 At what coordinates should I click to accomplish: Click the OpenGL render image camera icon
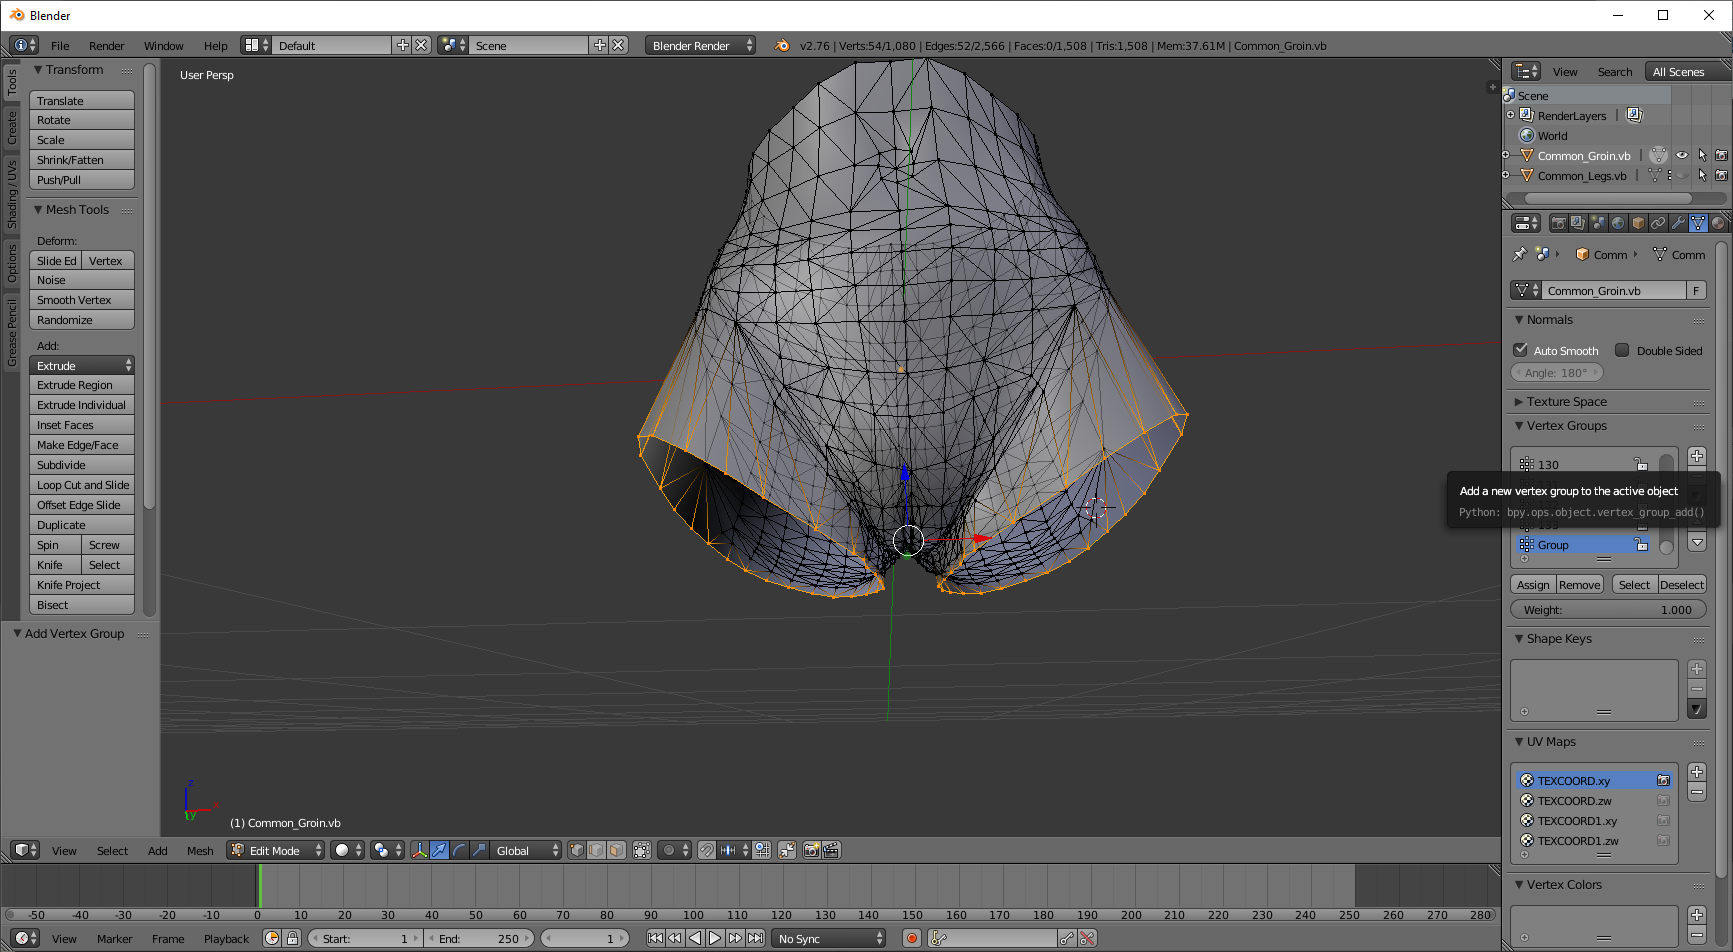point(811,850)
